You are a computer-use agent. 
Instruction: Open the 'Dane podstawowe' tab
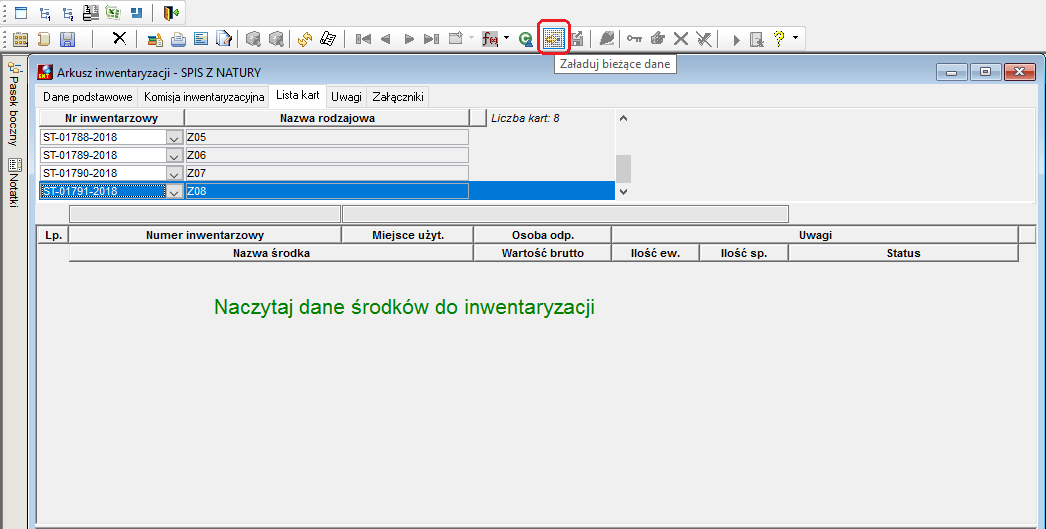pos(87,97)
